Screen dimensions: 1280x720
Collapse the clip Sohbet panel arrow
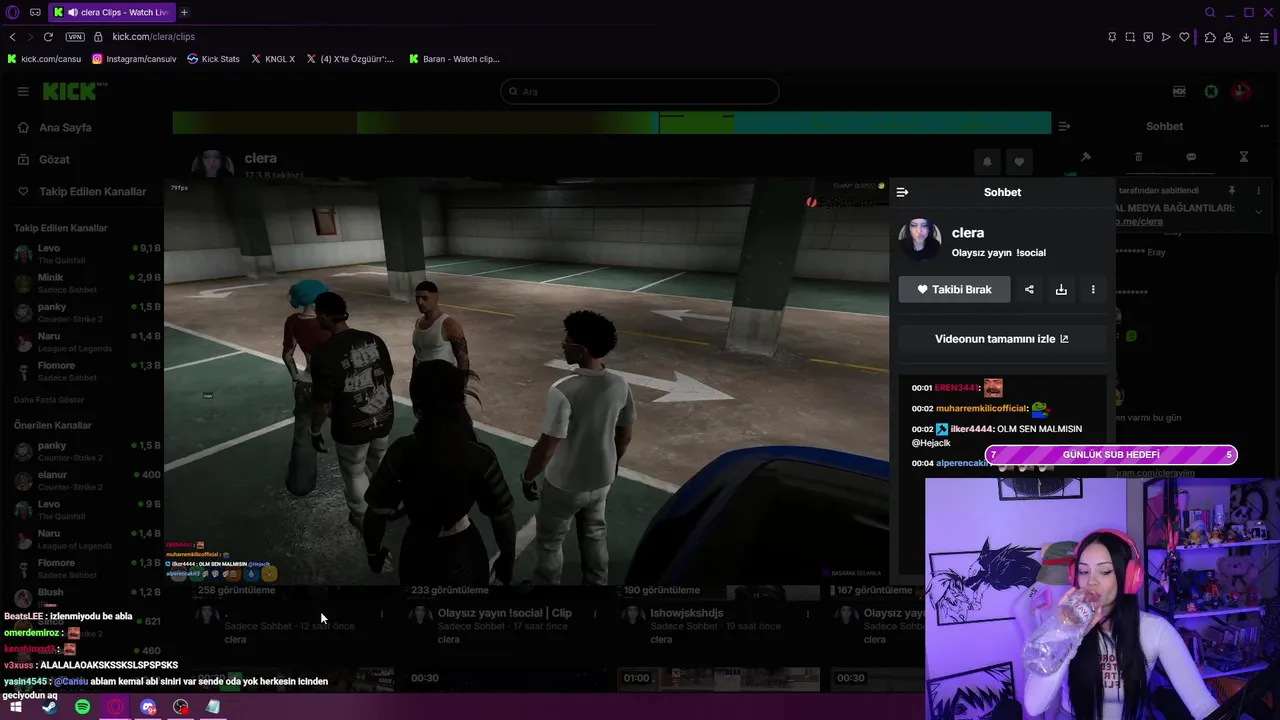[902, 192]
